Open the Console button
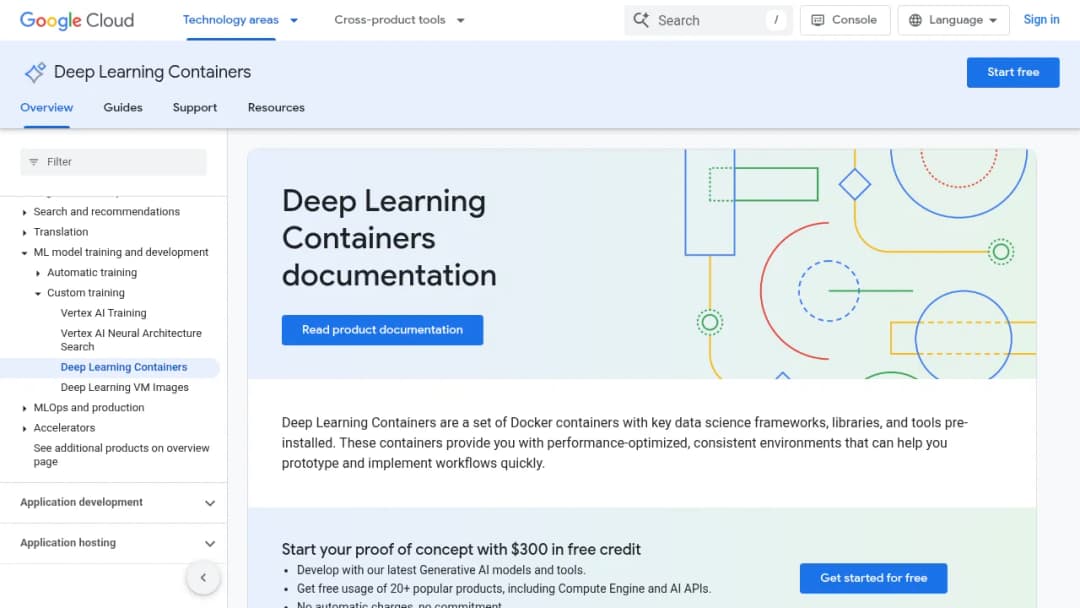The image size is (1080, 608). tap(844, 20)
